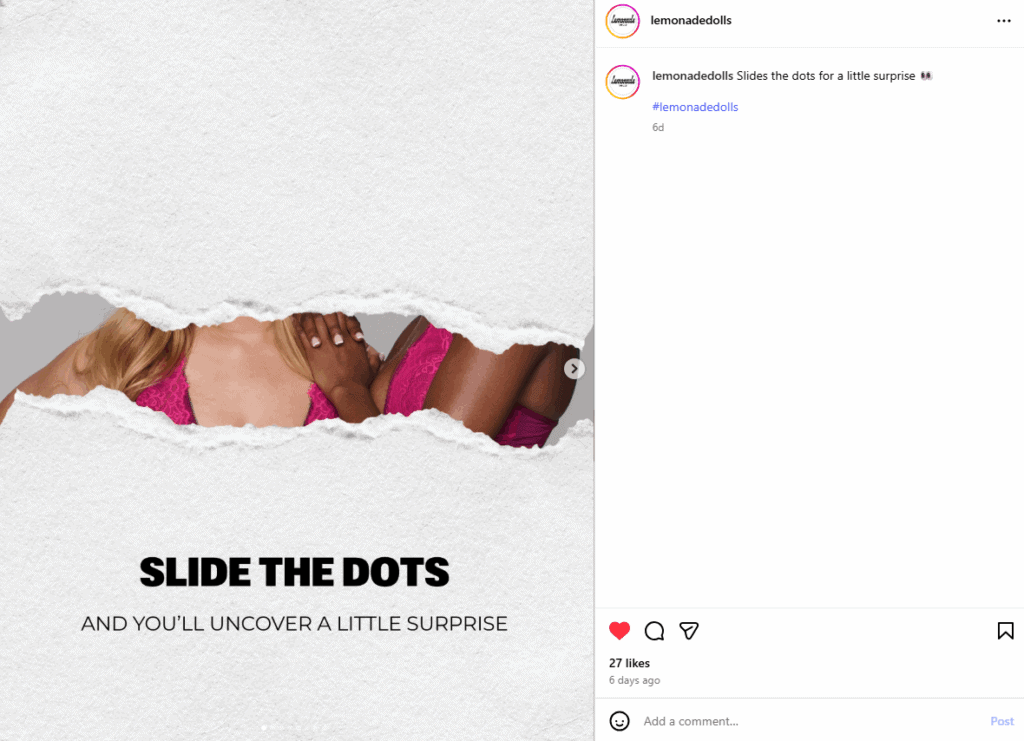Screen dimensions: 1024x741
Task: Click the comment bubble to focus comment entry
Action: click(x=654, y=630)
